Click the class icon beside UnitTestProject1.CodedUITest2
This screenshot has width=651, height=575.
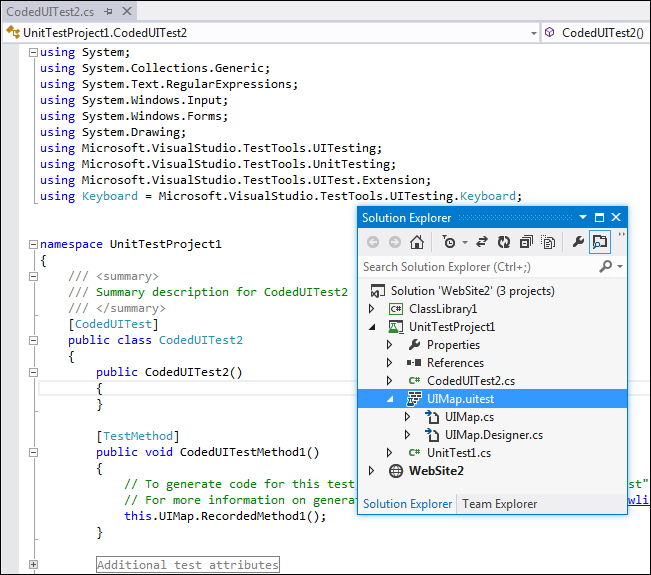pyautogui.click(x=13, y=32)
